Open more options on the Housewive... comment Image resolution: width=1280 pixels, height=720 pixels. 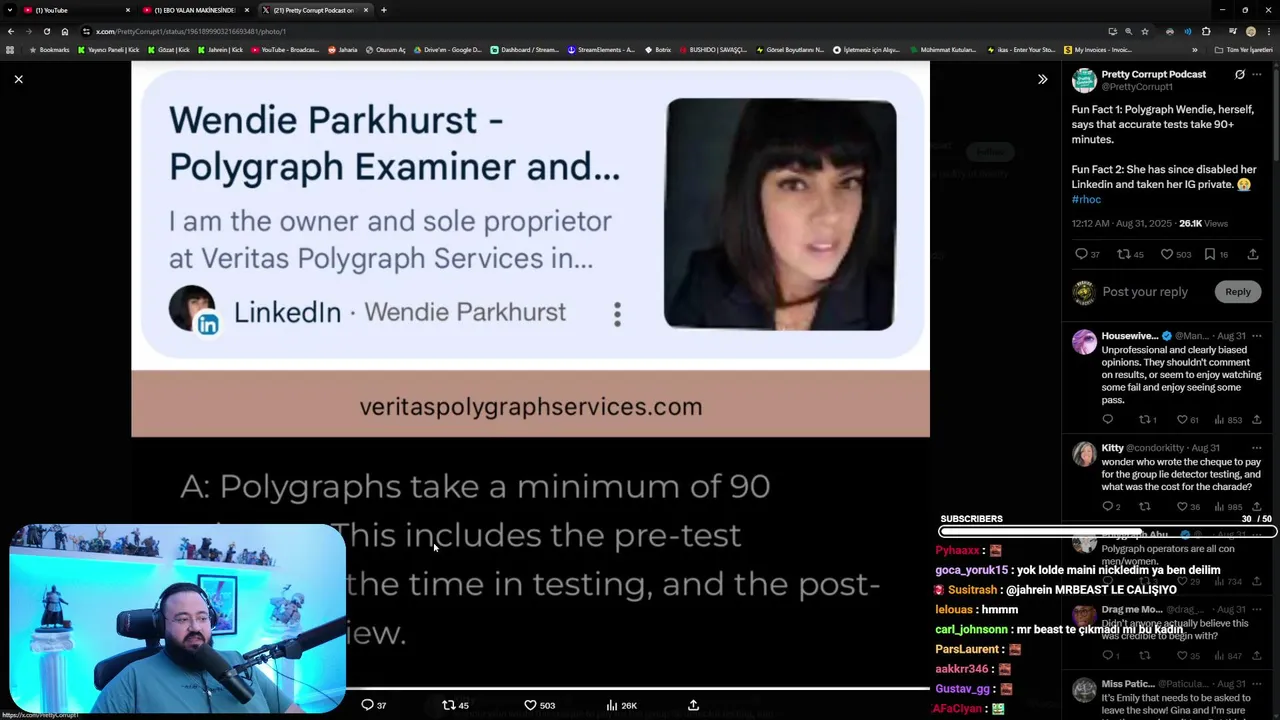click(1257, 336)
